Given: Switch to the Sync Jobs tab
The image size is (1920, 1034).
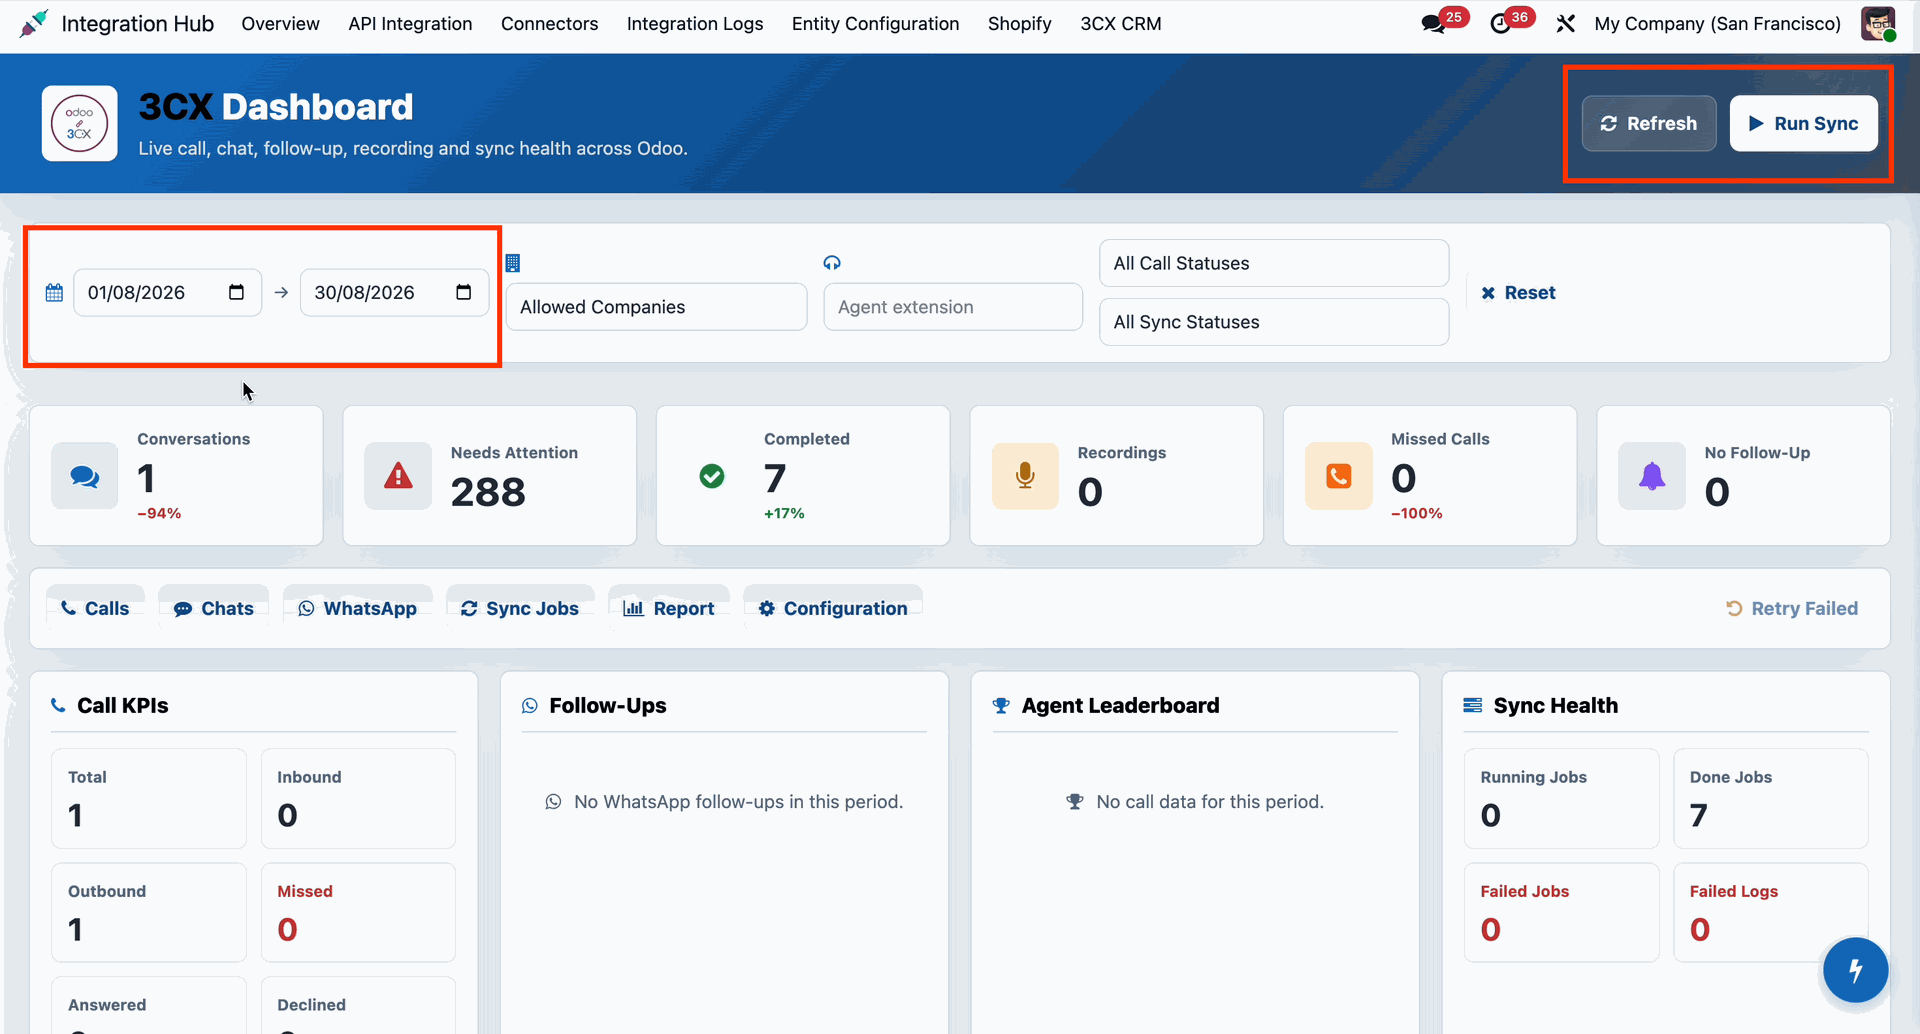Looking at the screenshot, I should [x=520, y=608].
